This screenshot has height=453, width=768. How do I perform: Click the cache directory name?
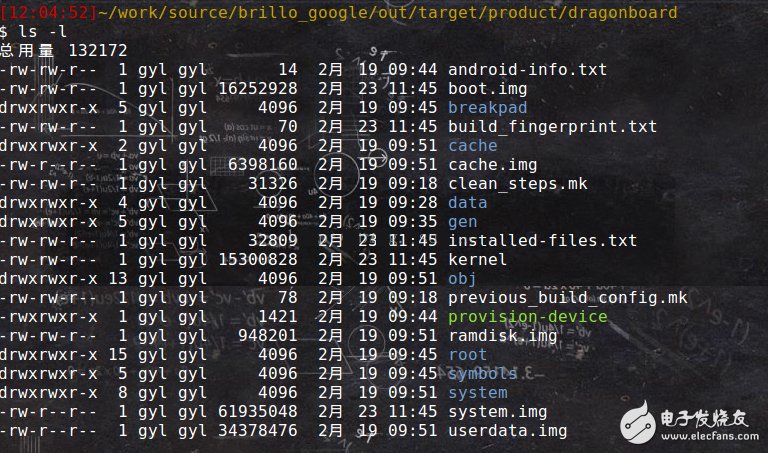(473, 146)
